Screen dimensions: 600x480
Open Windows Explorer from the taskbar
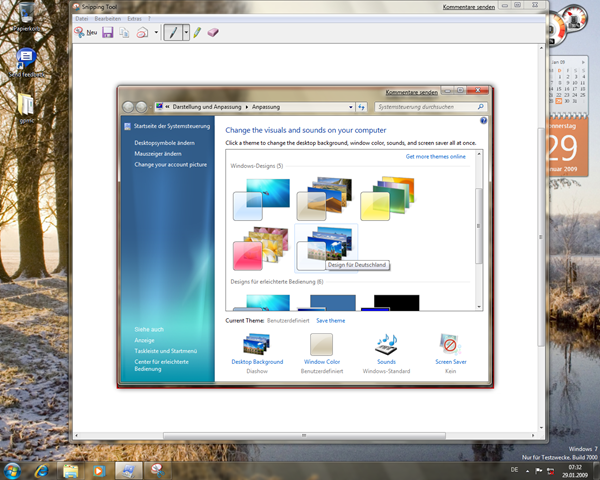point(70,471)
